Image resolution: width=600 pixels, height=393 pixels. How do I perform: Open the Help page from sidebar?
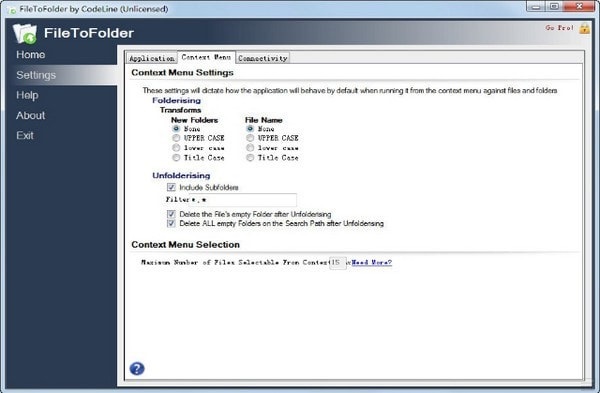27,95
